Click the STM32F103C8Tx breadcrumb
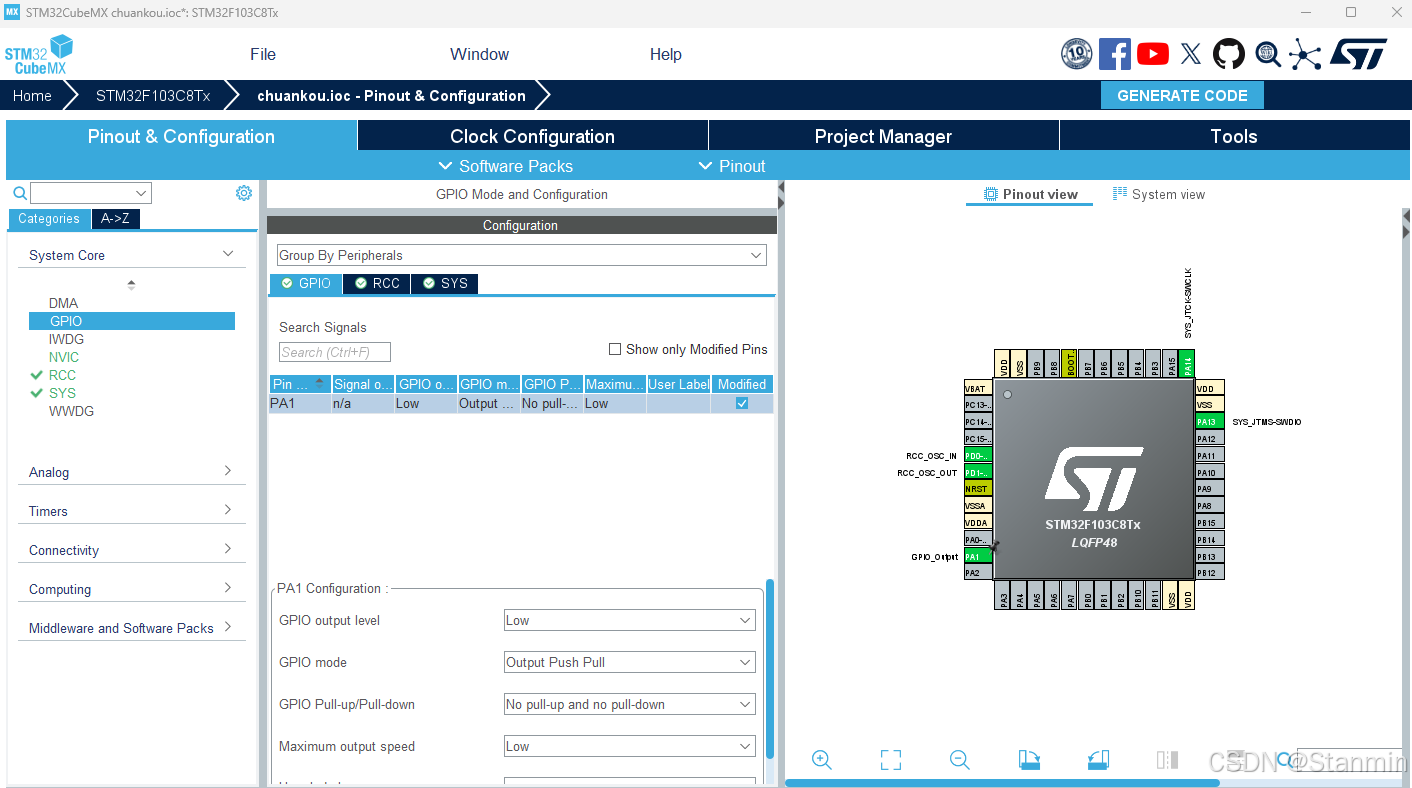 tap(153, 96)
